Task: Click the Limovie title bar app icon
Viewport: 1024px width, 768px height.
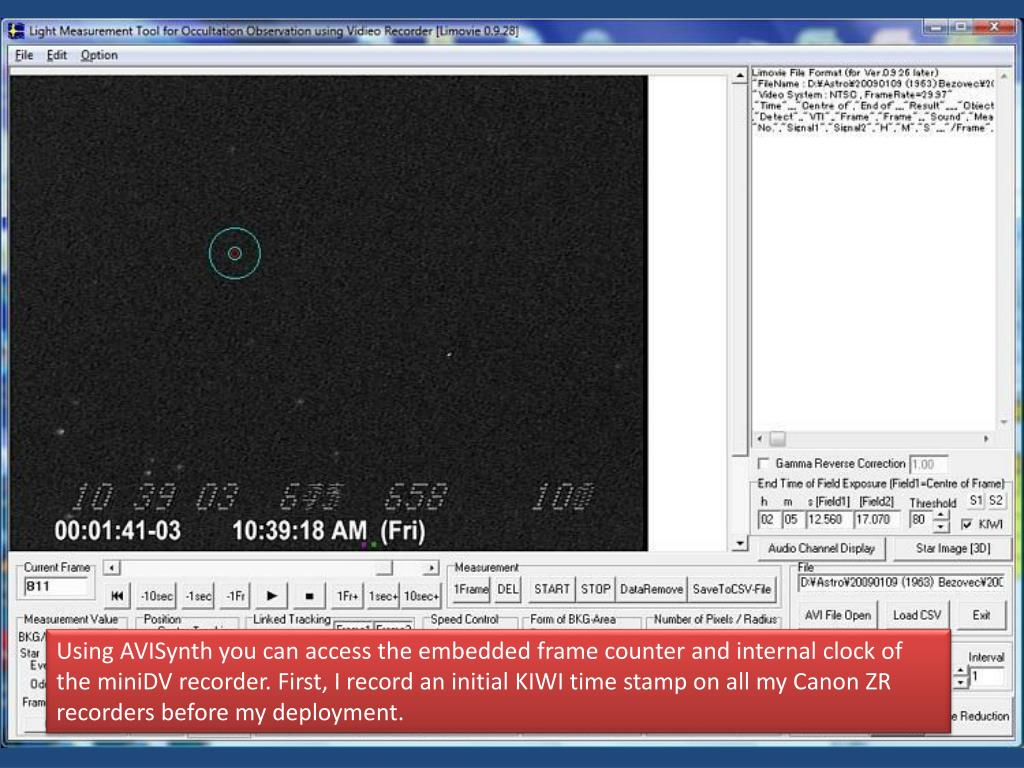Action: [x=16, y=31]
